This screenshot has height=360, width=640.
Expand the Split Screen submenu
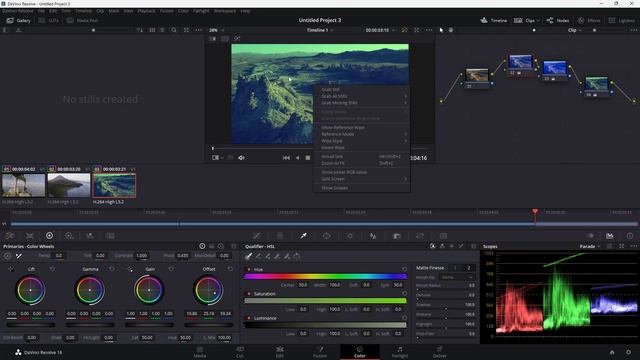[362, 179]
